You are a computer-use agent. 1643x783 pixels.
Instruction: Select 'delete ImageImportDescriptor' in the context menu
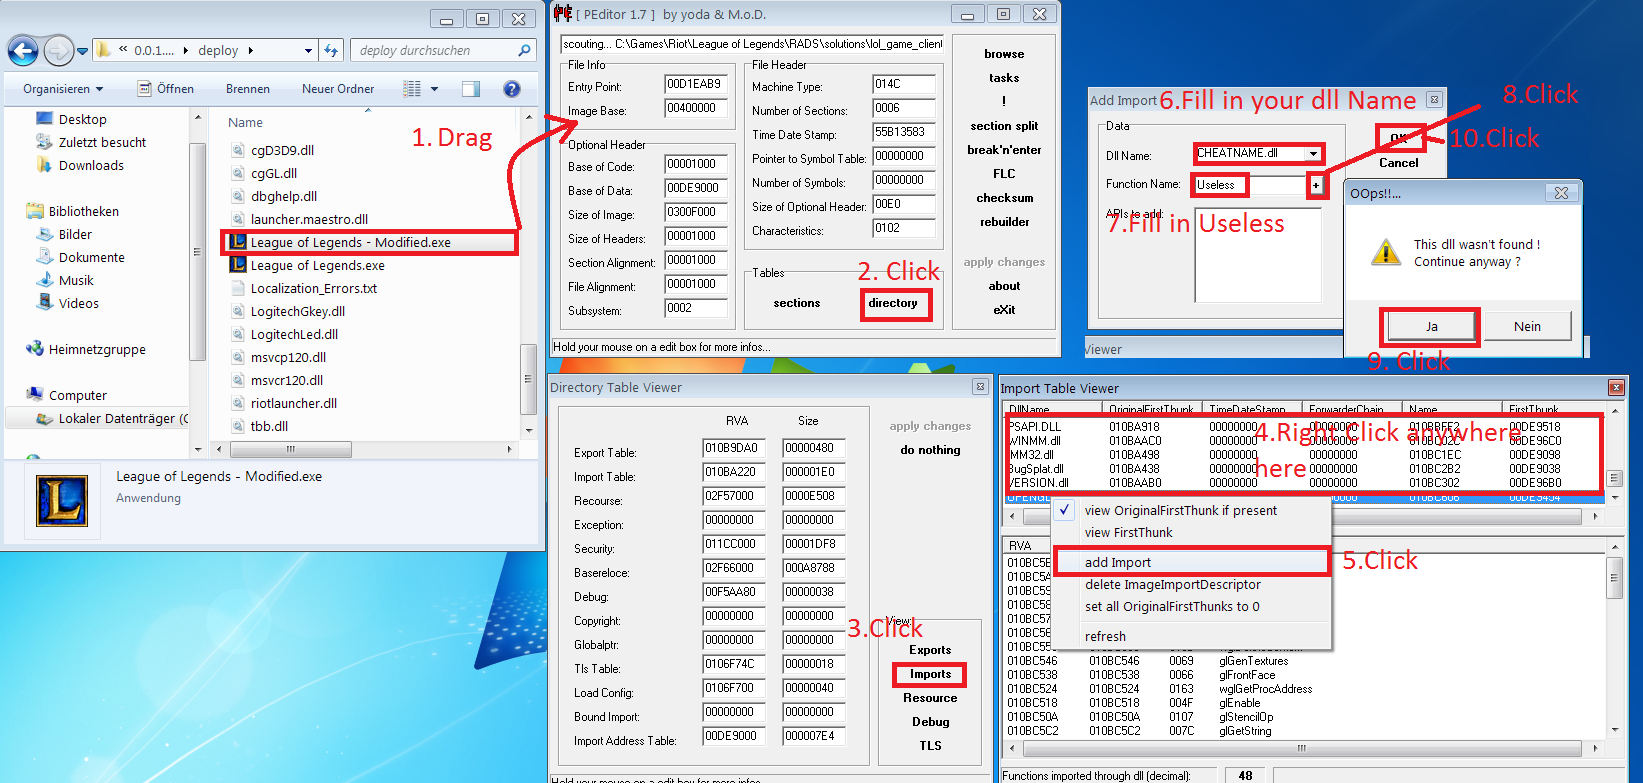(x=1172, y=584)
